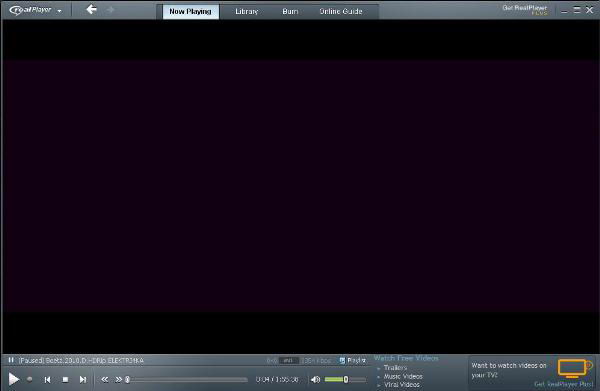This screenshot has width=600, height=391.
Task: Click the pause status icon
Action: (11, 360)
